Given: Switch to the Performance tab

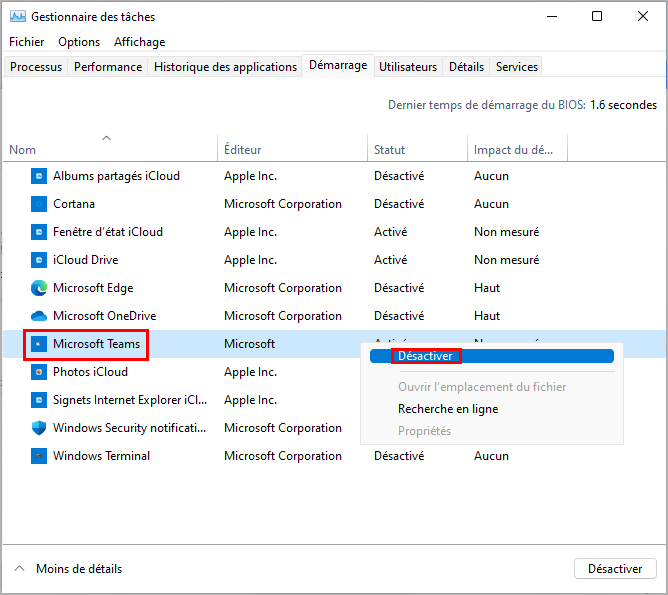Looking at the screenshot, I should (108, 67).
